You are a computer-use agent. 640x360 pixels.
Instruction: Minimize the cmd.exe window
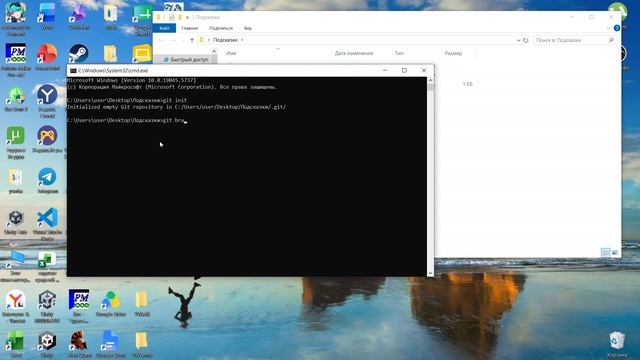click(x=384, y=70)
